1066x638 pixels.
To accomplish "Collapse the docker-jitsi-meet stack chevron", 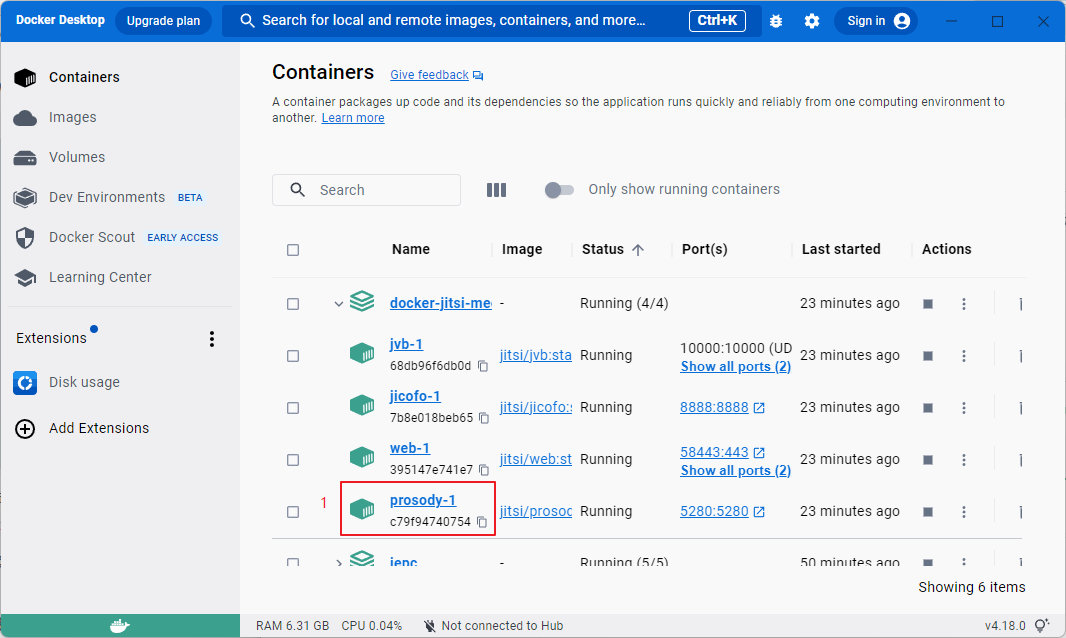I will (x=339, y=304).
